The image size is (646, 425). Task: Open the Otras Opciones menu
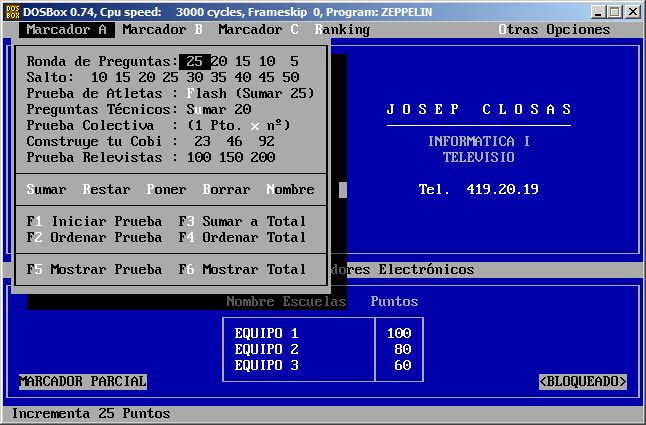click(554, 29)
